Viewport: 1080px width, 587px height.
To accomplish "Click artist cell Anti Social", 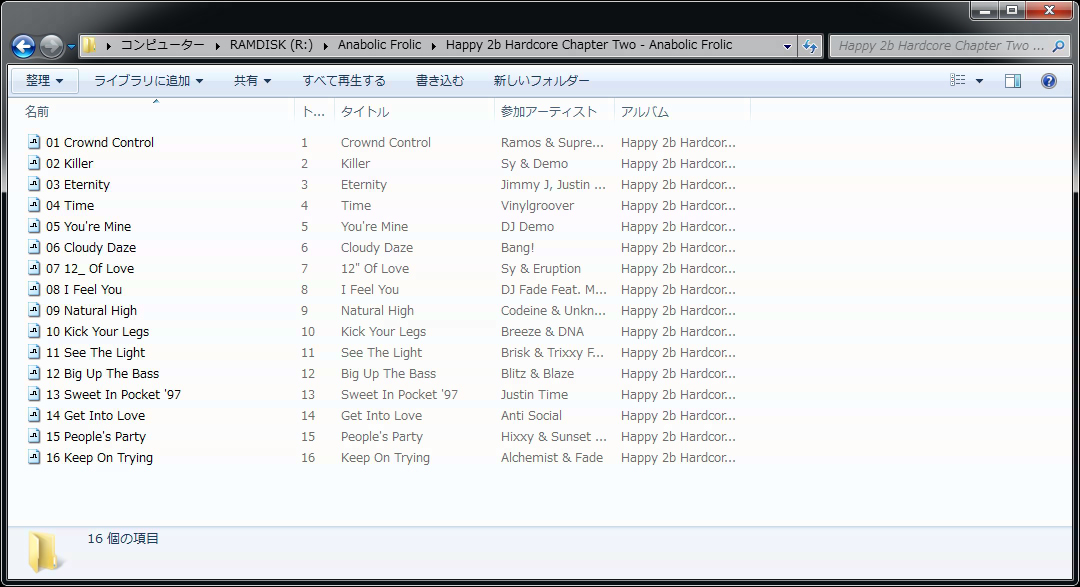I will (531, 415).
